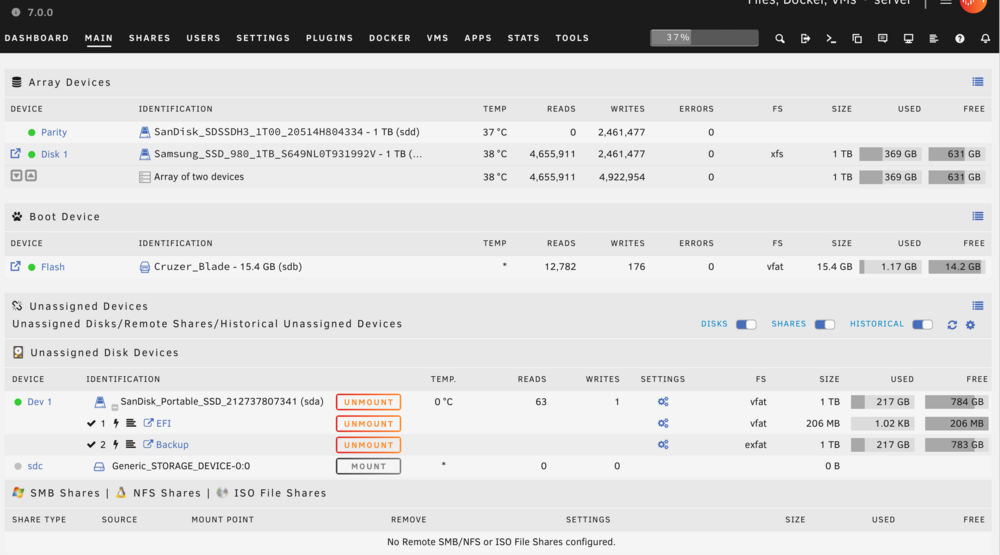
Task: Refresh unassigned devices with the refresh icon
Action: tap(952, 325)
